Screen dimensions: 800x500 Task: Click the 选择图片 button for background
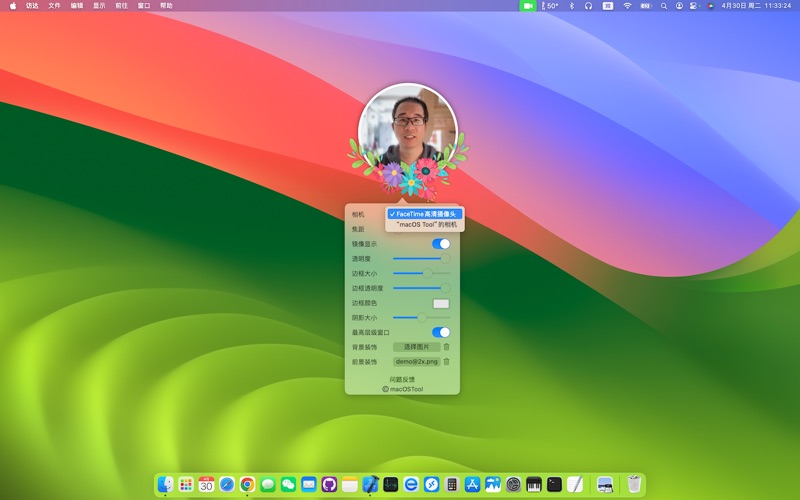(416, 347)
